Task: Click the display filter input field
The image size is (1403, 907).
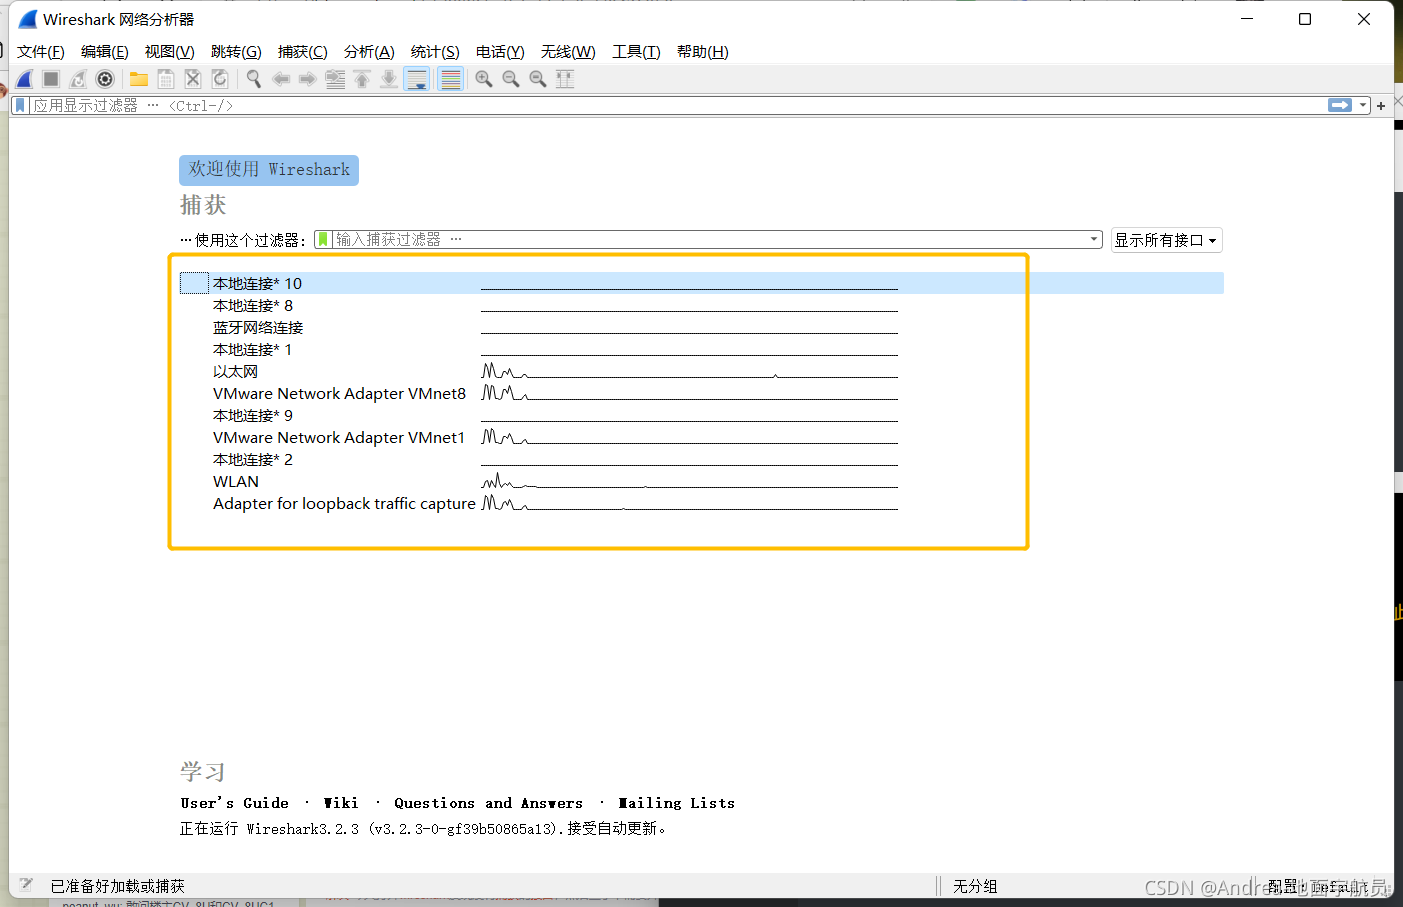Action: (x=676, y=105)
